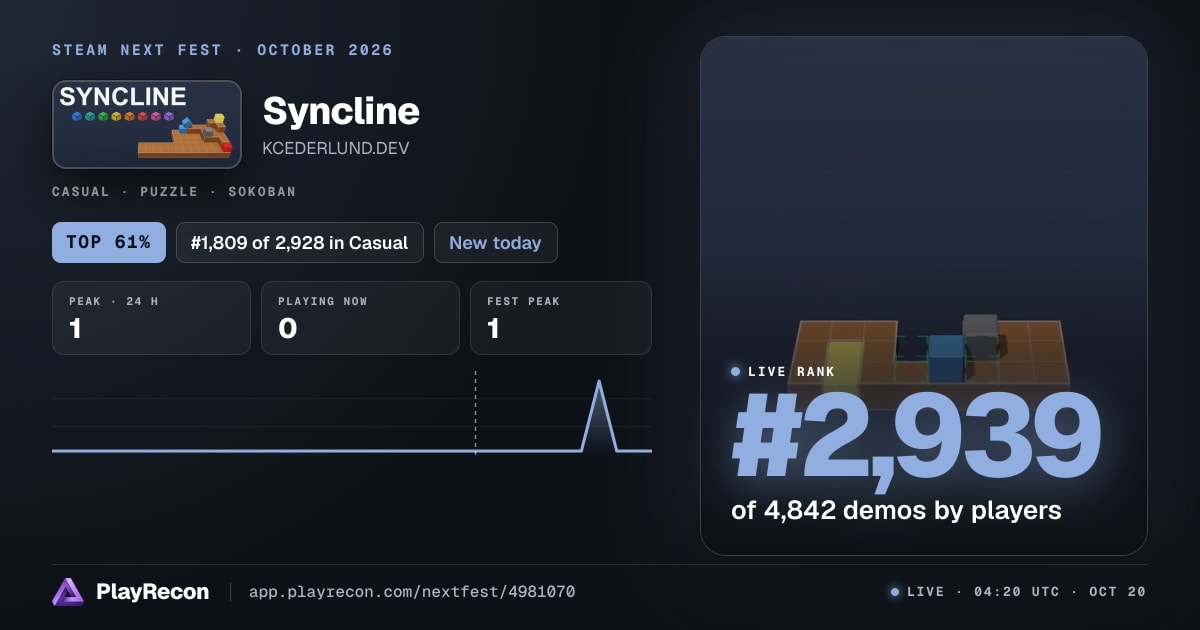Select the TOP 61% badge
Viewport: 1200px width, 630px height.
(109, 242)
